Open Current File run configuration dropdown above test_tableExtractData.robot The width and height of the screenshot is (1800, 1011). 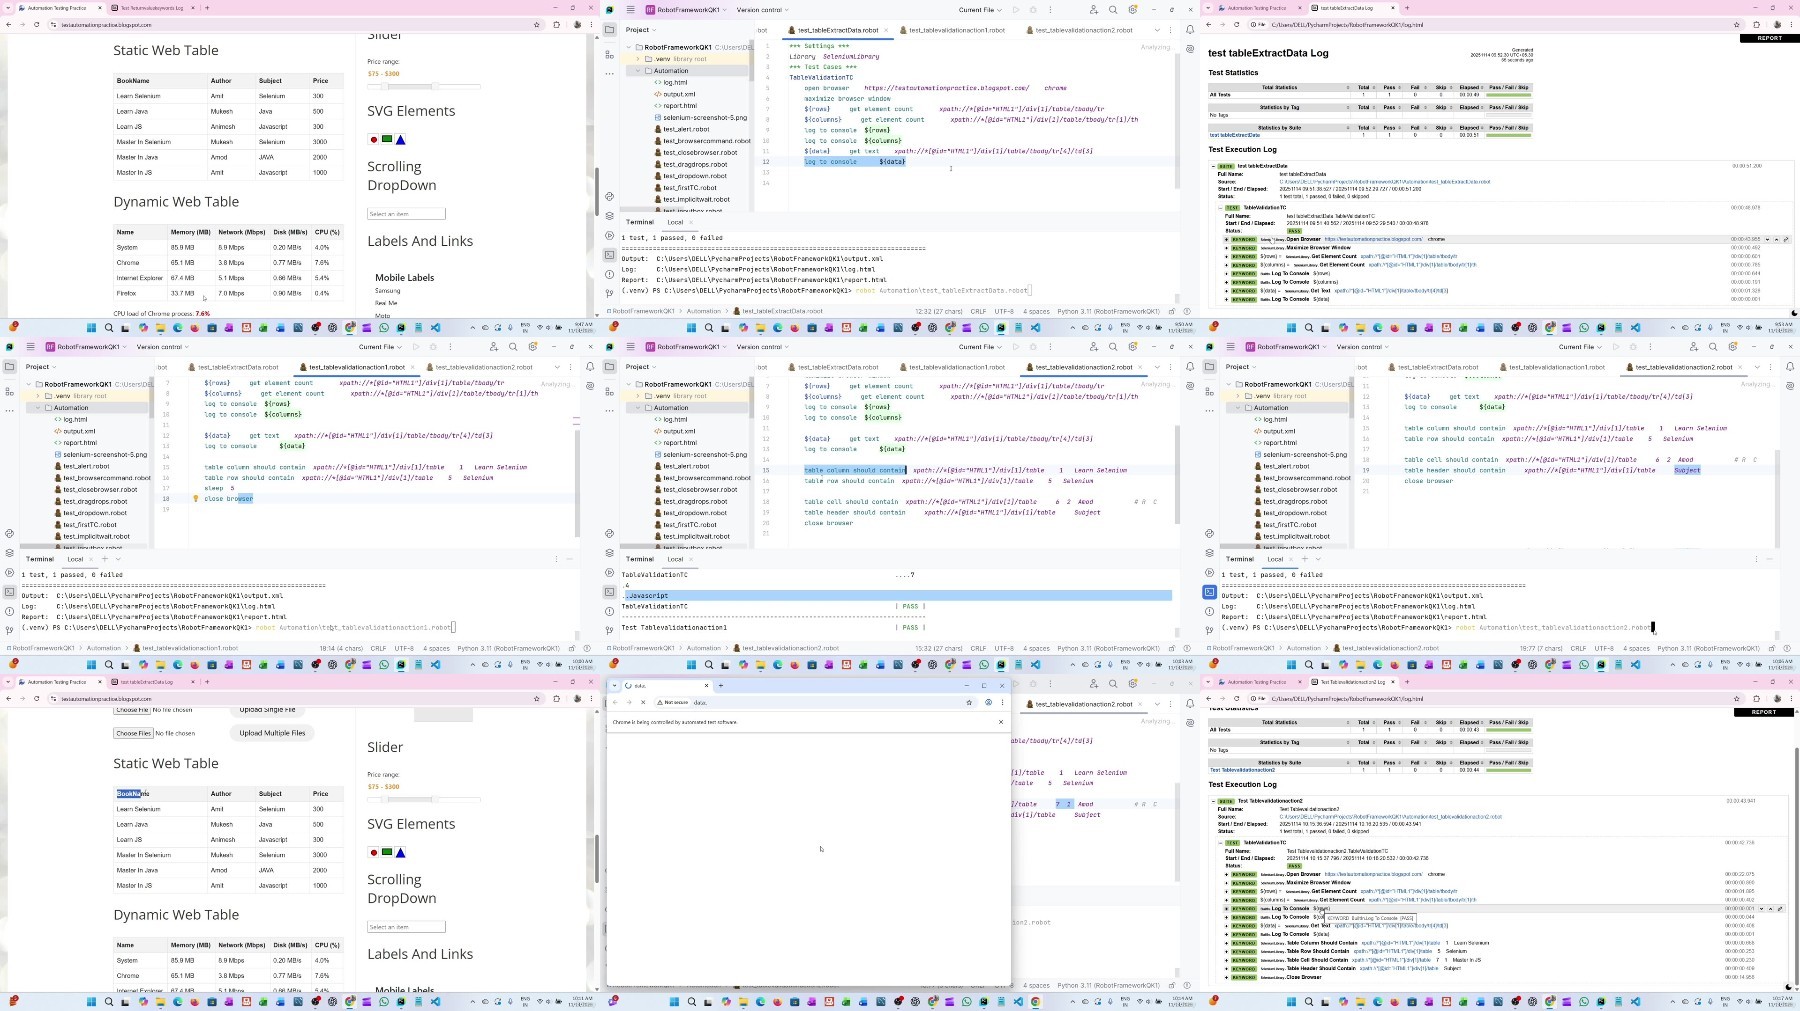click(x=980, y=10)
